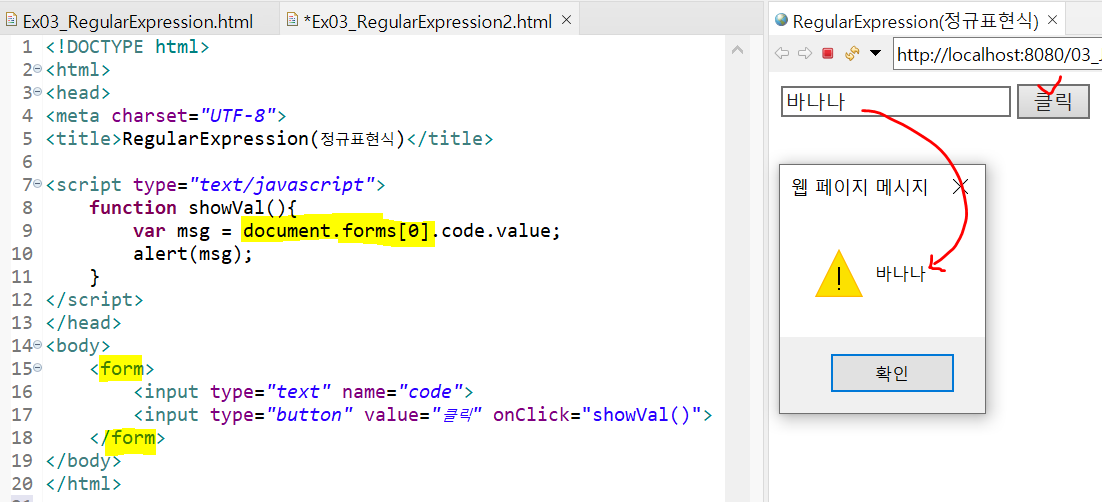
Task: Close the 웹 페이지 메시지 dialog
Action: [x=960, y=186]
